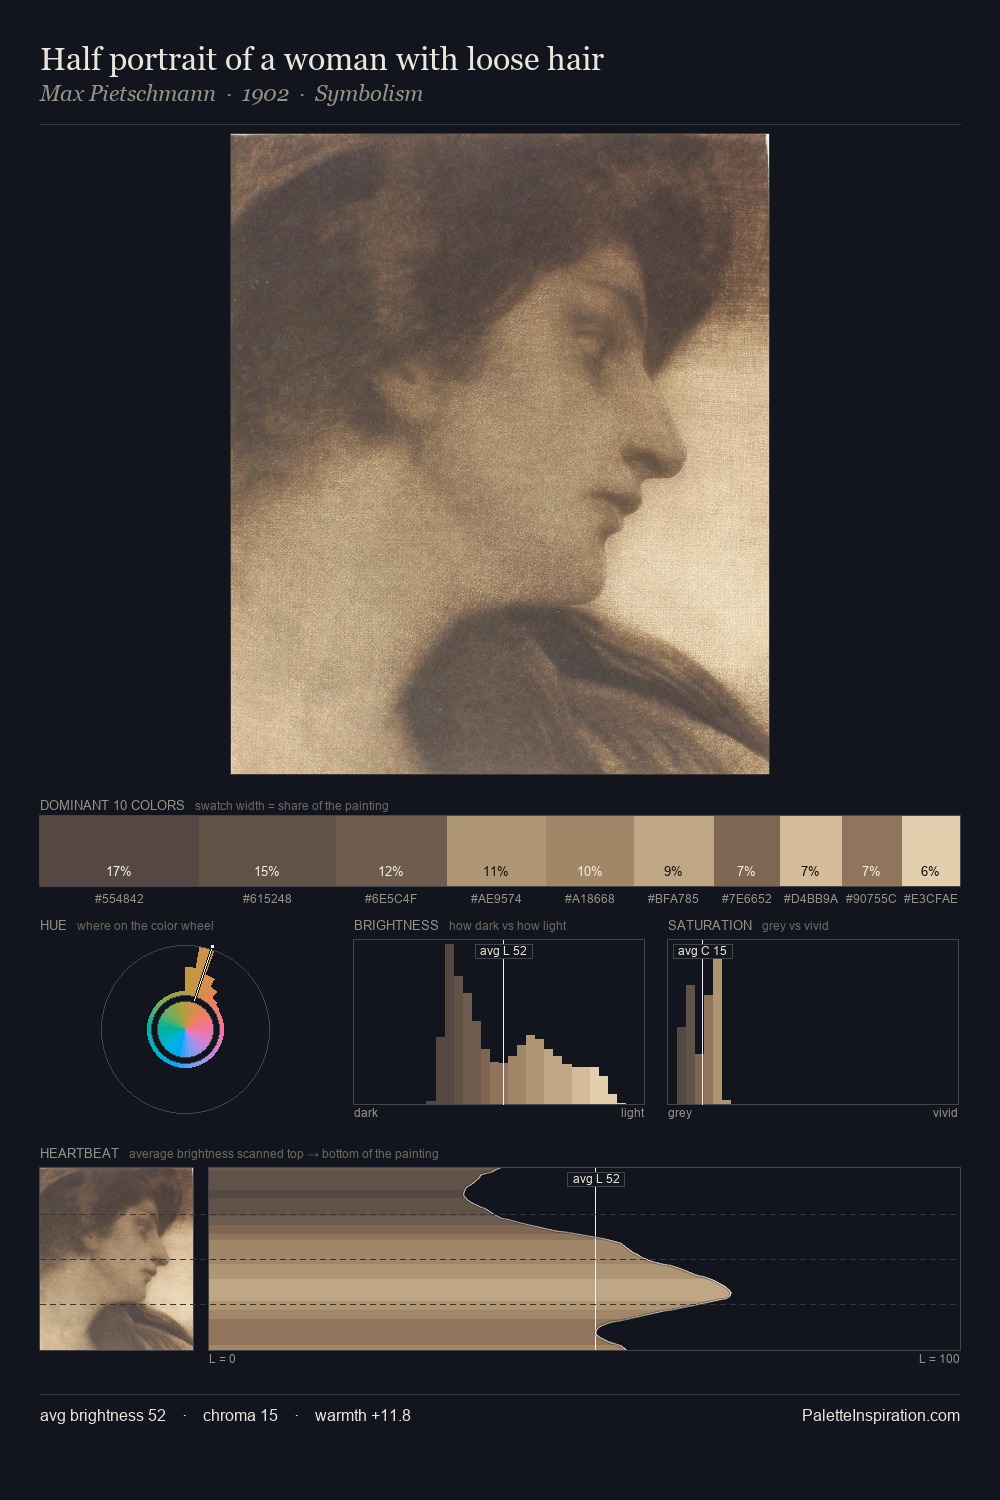Click the BRIGHTNESS section heading
This screenshot has height=1500, width=1000.
396,925
